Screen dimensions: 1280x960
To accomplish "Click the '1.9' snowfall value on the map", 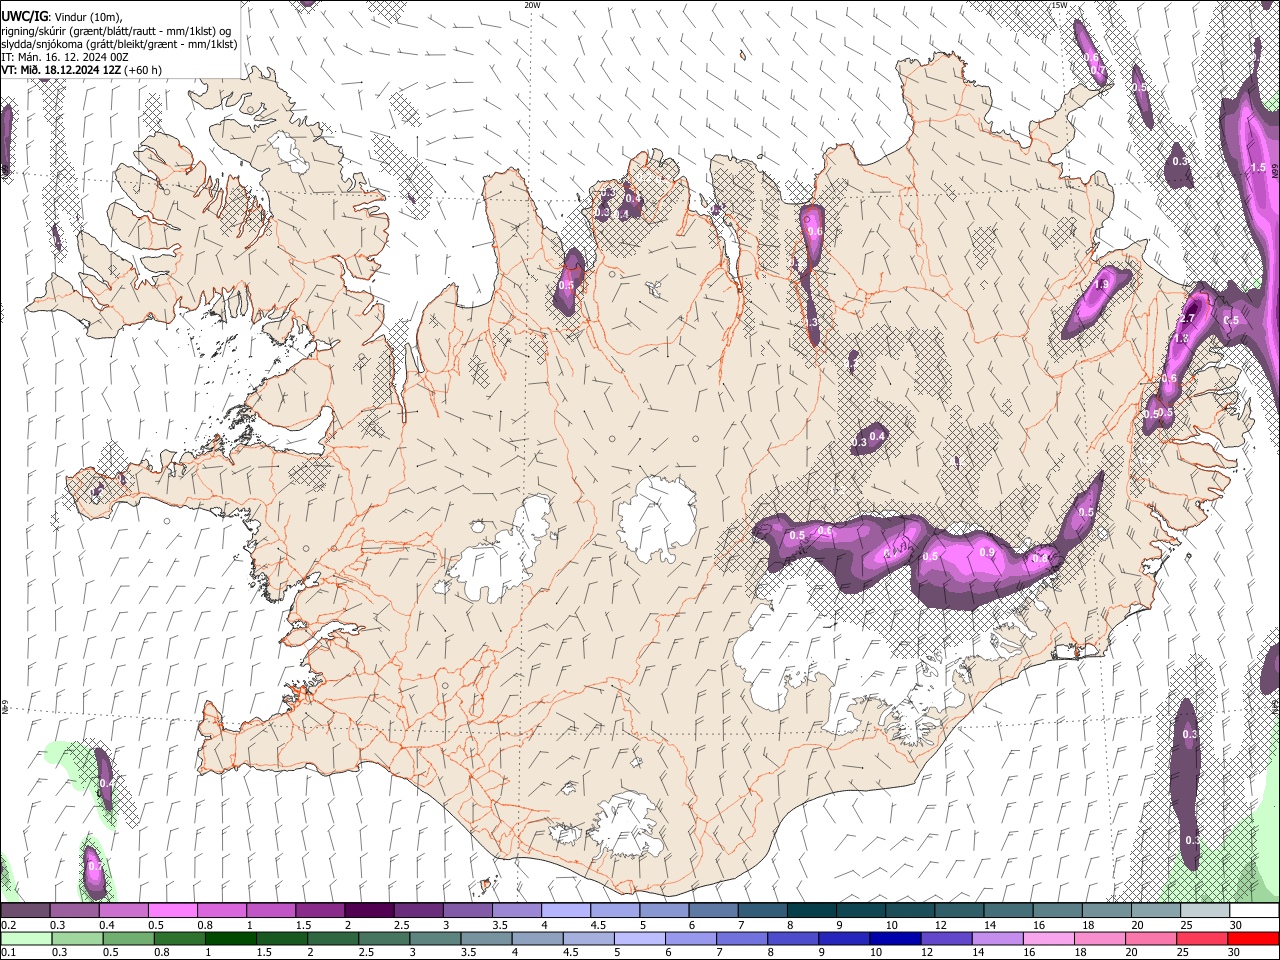I will pyautogui.click(x=1102, y=285).
